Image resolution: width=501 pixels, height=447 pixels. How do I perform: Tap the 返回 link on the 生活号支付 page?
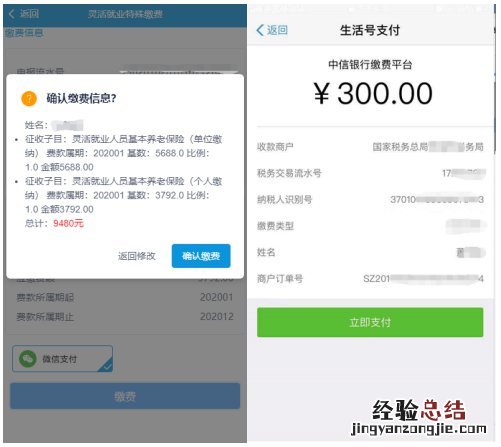(277, 30)
